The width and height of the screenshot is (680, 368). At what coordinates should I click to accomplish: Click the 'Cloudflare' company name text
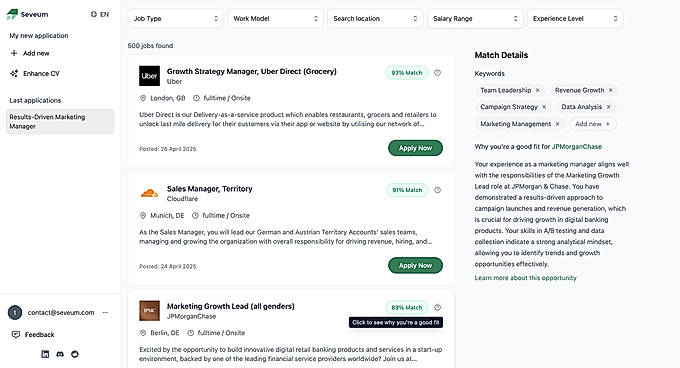(182, 199)
